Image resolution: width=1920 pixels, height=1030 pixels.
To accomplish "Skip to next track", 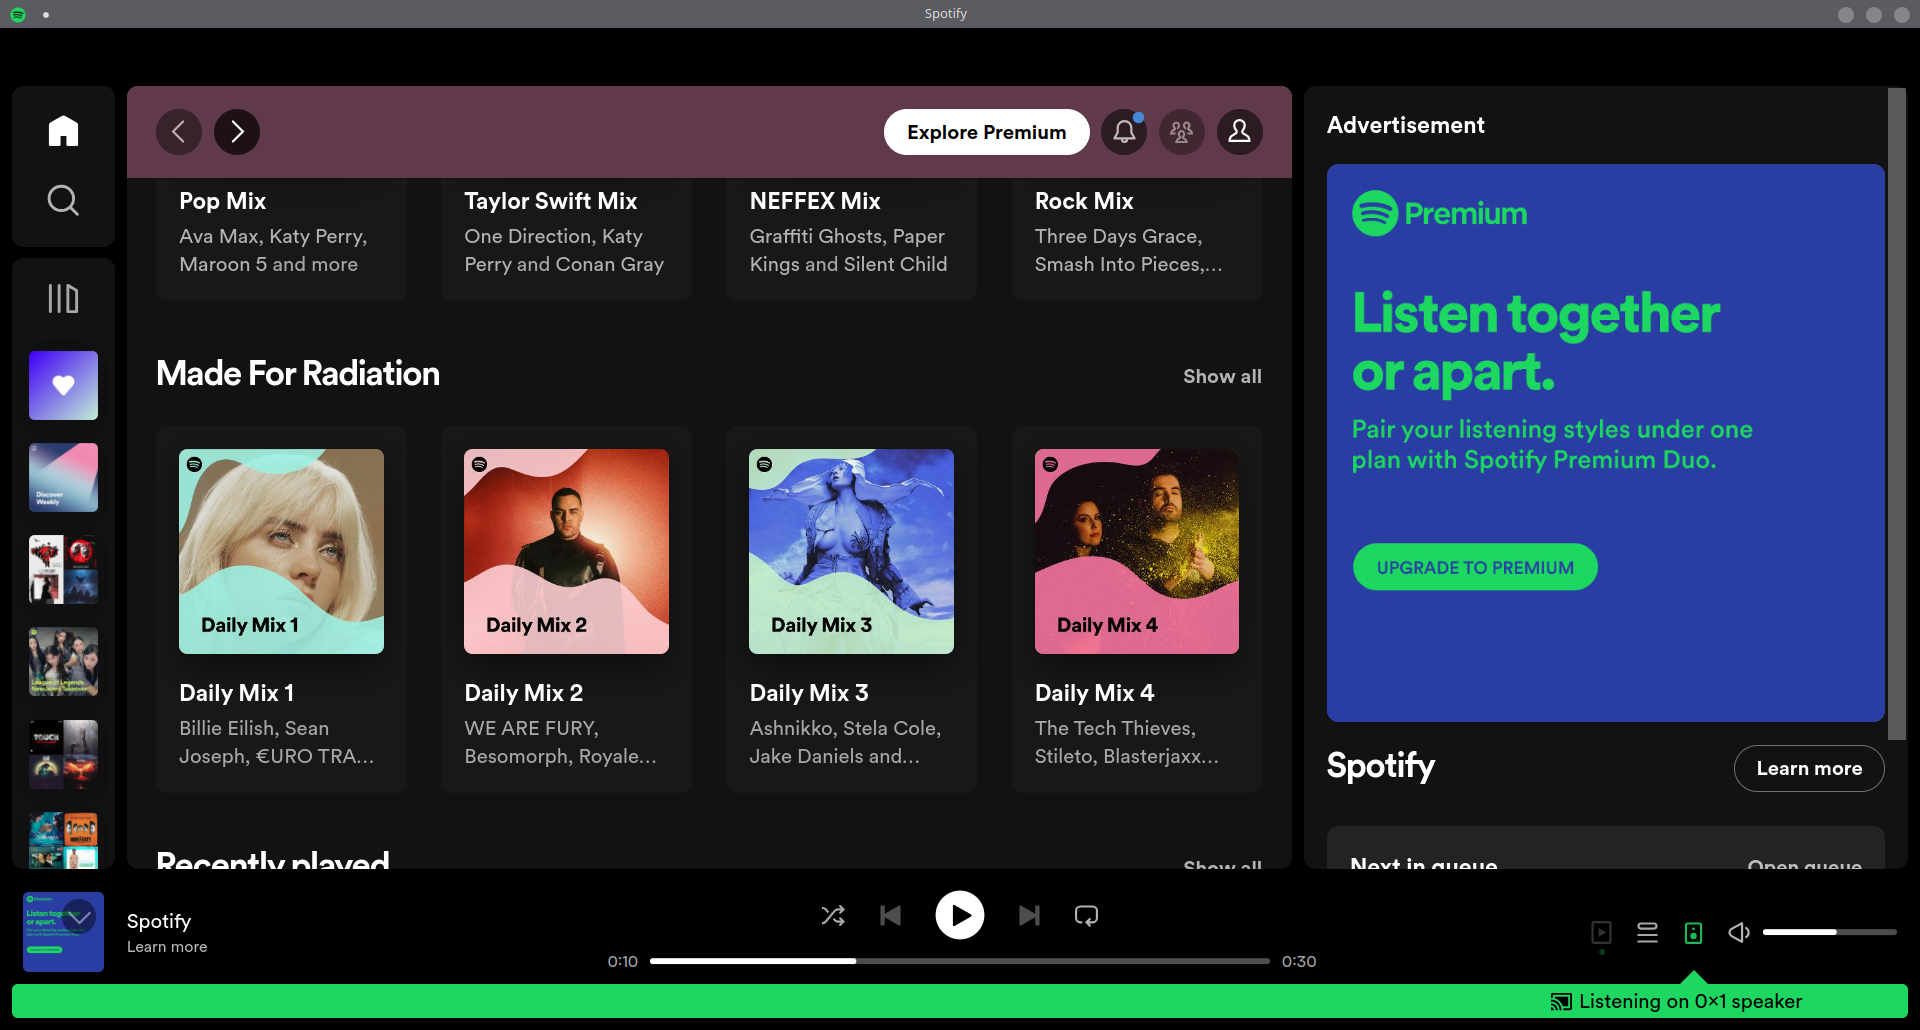I will [1029, 916].
